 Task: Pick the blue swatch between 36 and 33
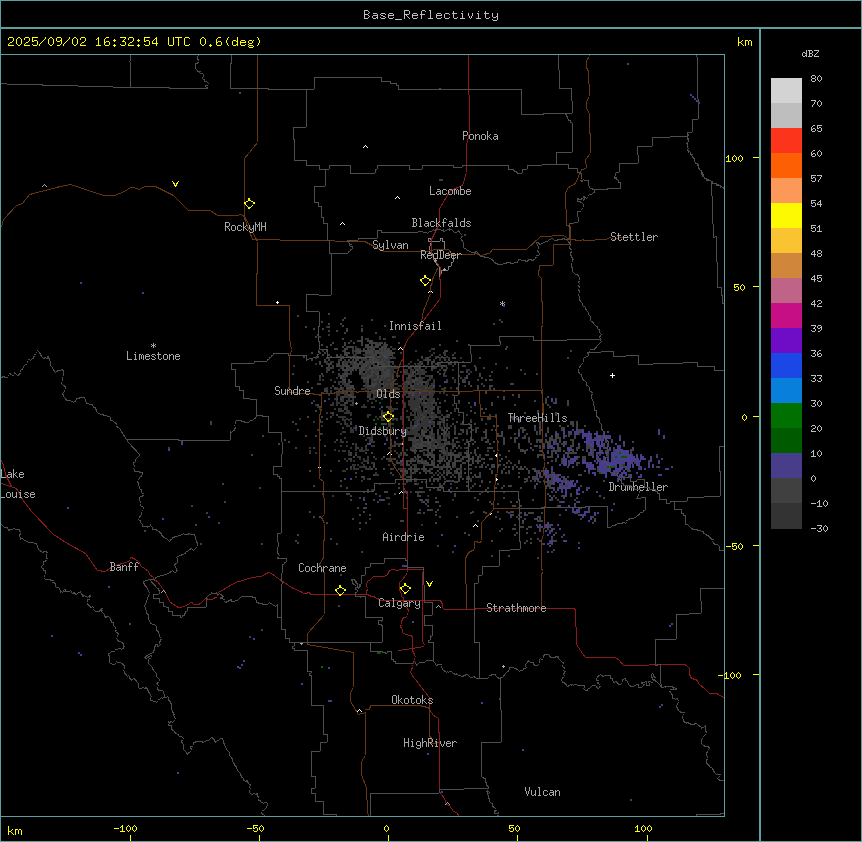point(786,365)
